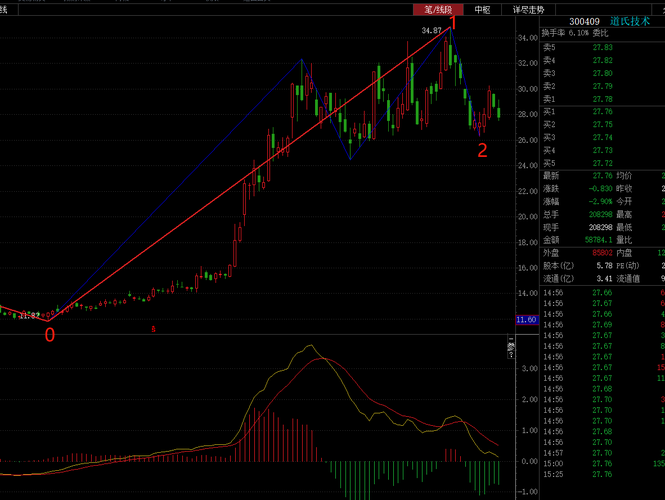Select the 买3 row at 27.74
The width and height of the screenshot is (665, 500).
[602, 137]
